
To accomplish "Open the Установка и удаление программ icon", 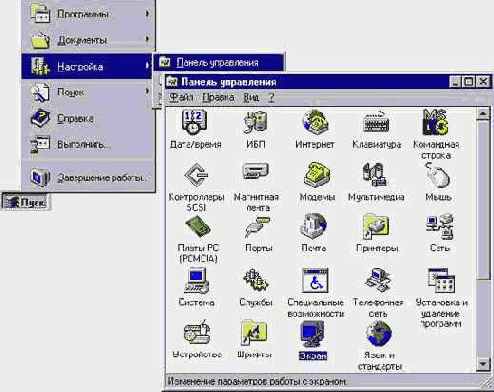I will coord(442,281).
